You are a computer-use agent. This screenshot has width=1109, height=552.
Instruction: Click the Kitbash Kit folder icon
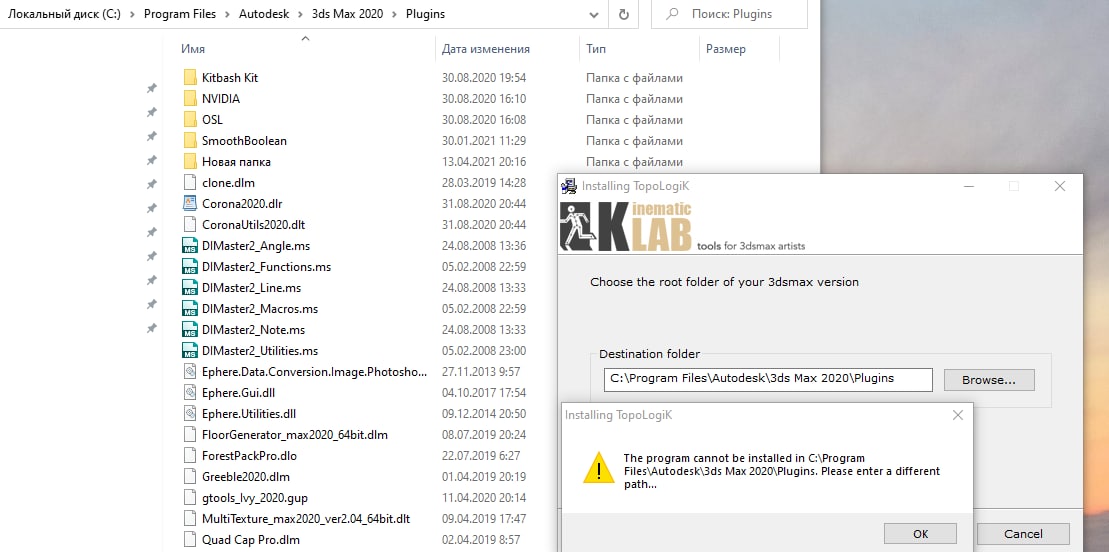coord(190,77)
